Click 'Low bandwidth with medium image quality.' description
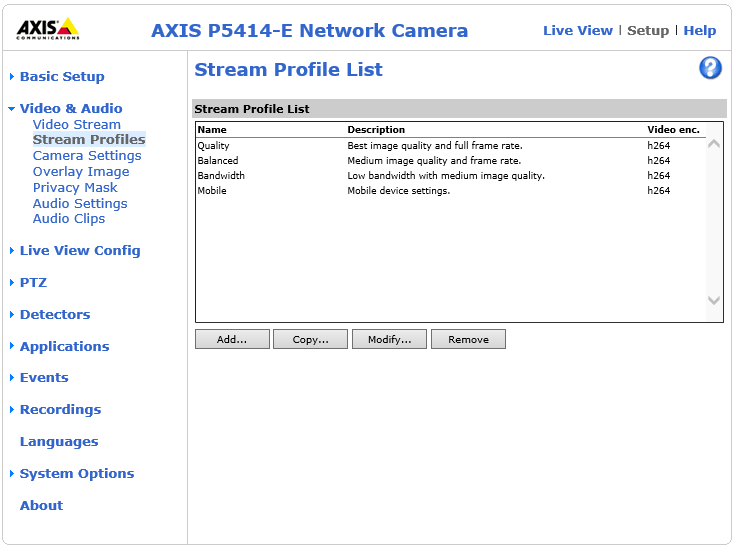The width and height of the screenshot is (736, 552). [x=446, y=176]
